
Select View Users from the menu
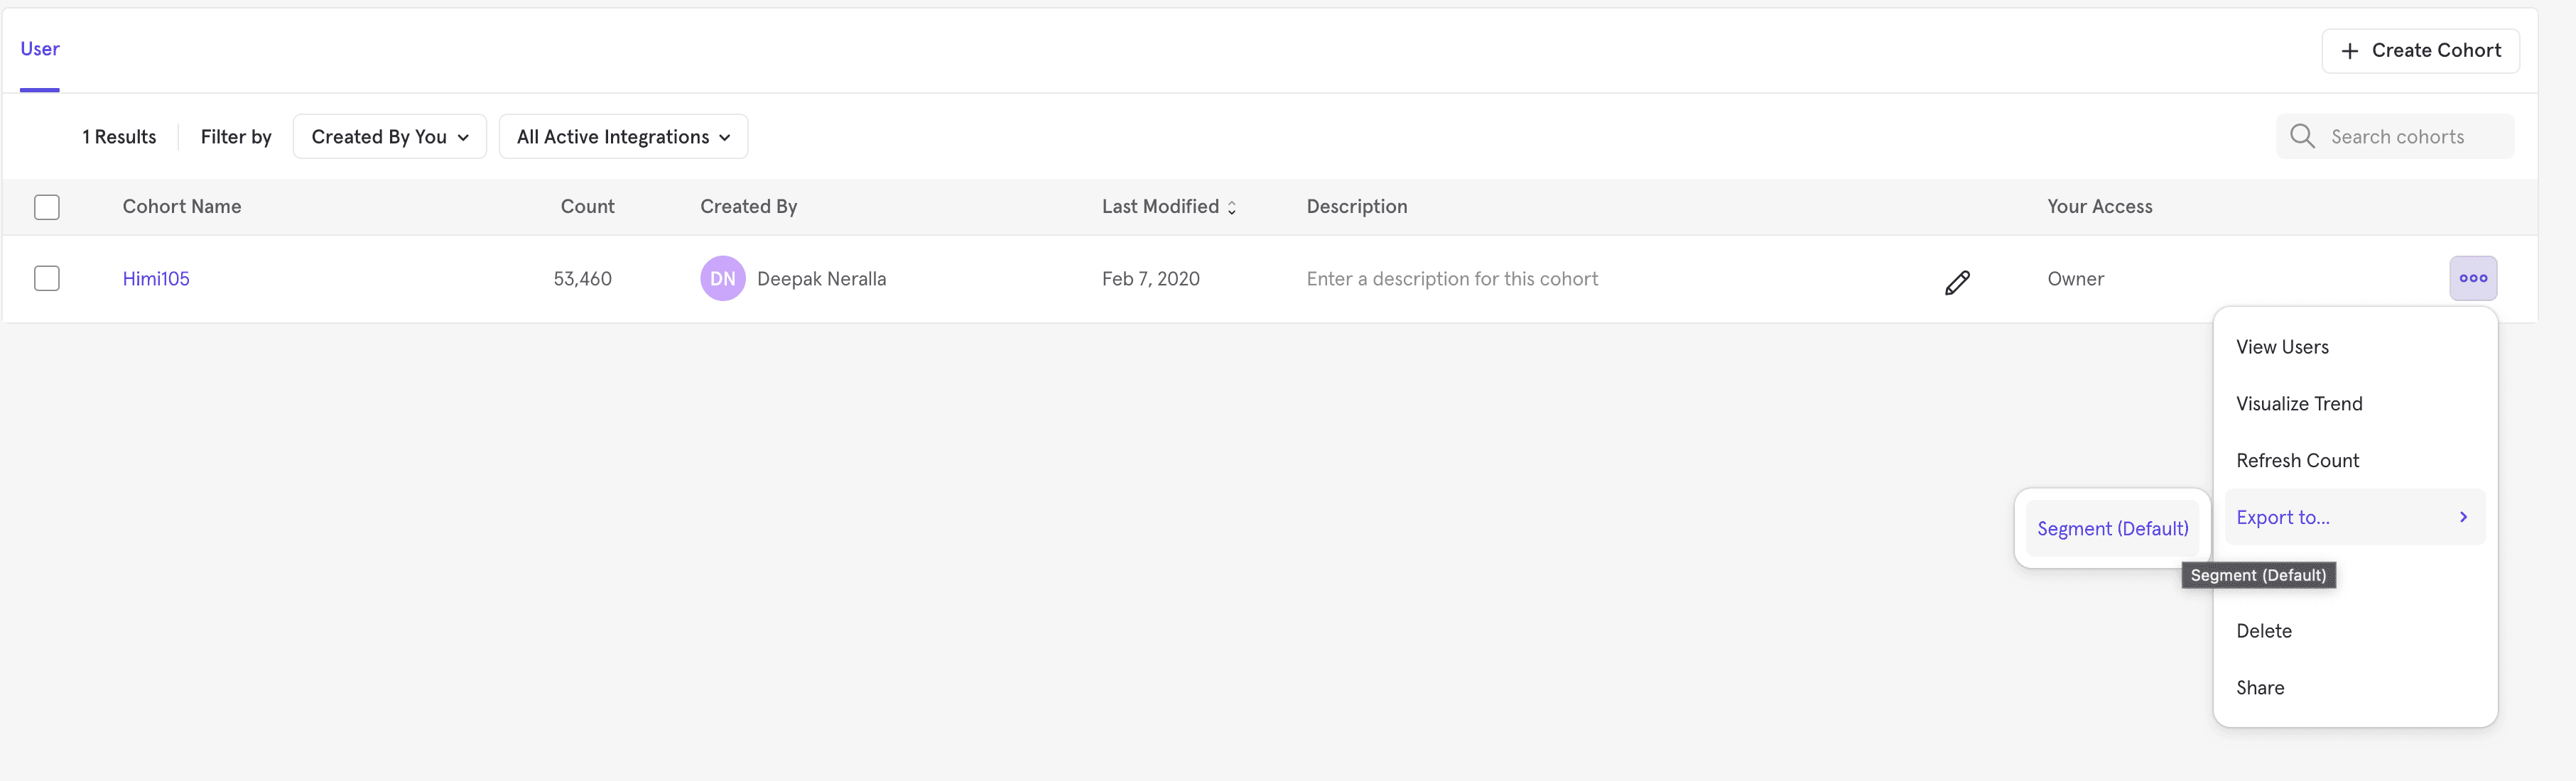point(2282,347)
